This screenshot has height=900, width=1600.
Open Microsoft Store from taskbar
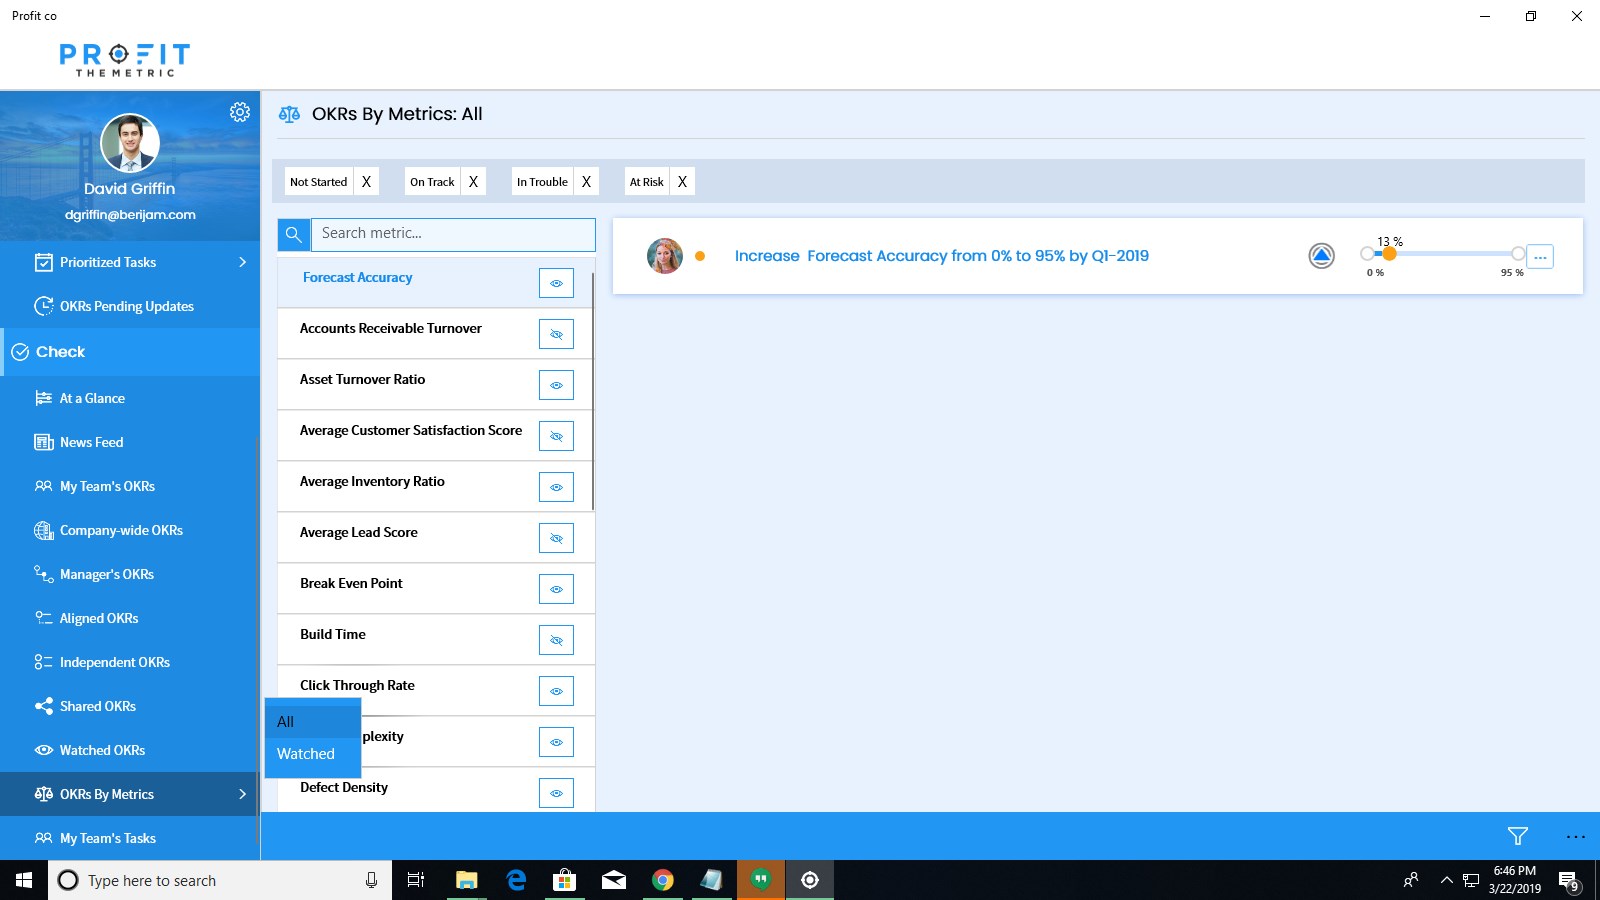pos(564,880)
